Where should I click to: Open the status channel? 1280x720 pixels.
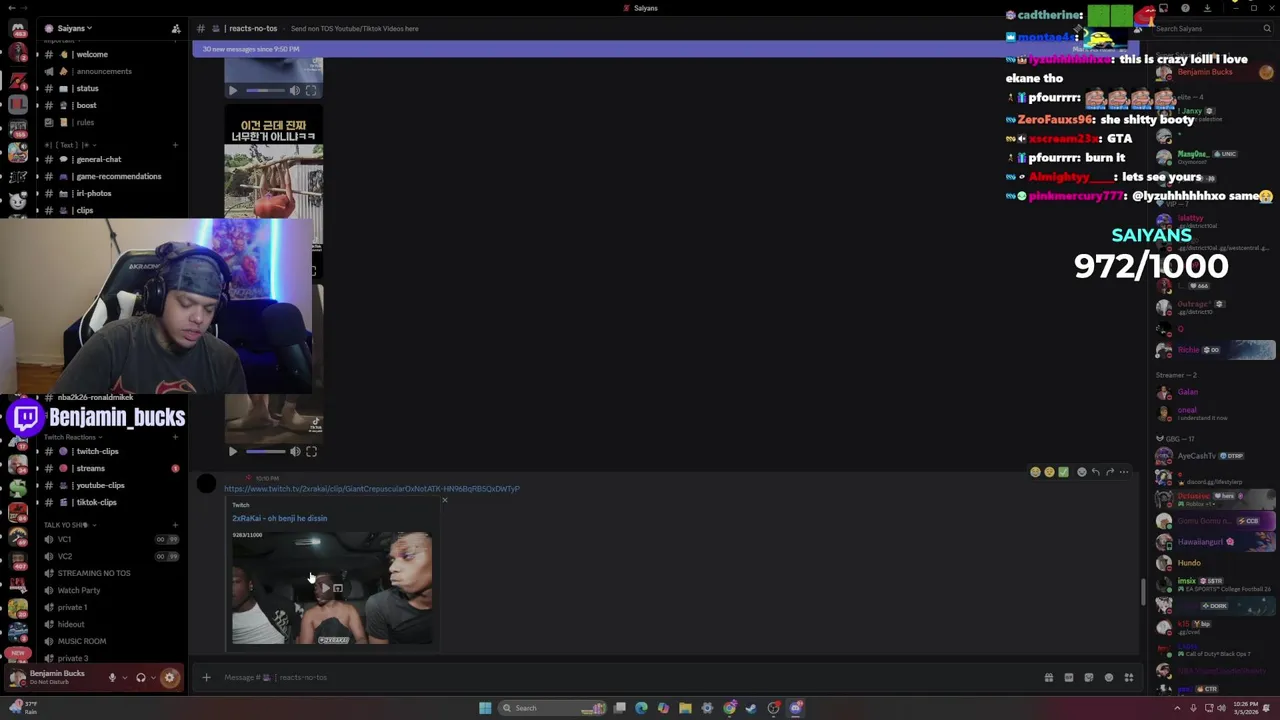coord(87,88)
